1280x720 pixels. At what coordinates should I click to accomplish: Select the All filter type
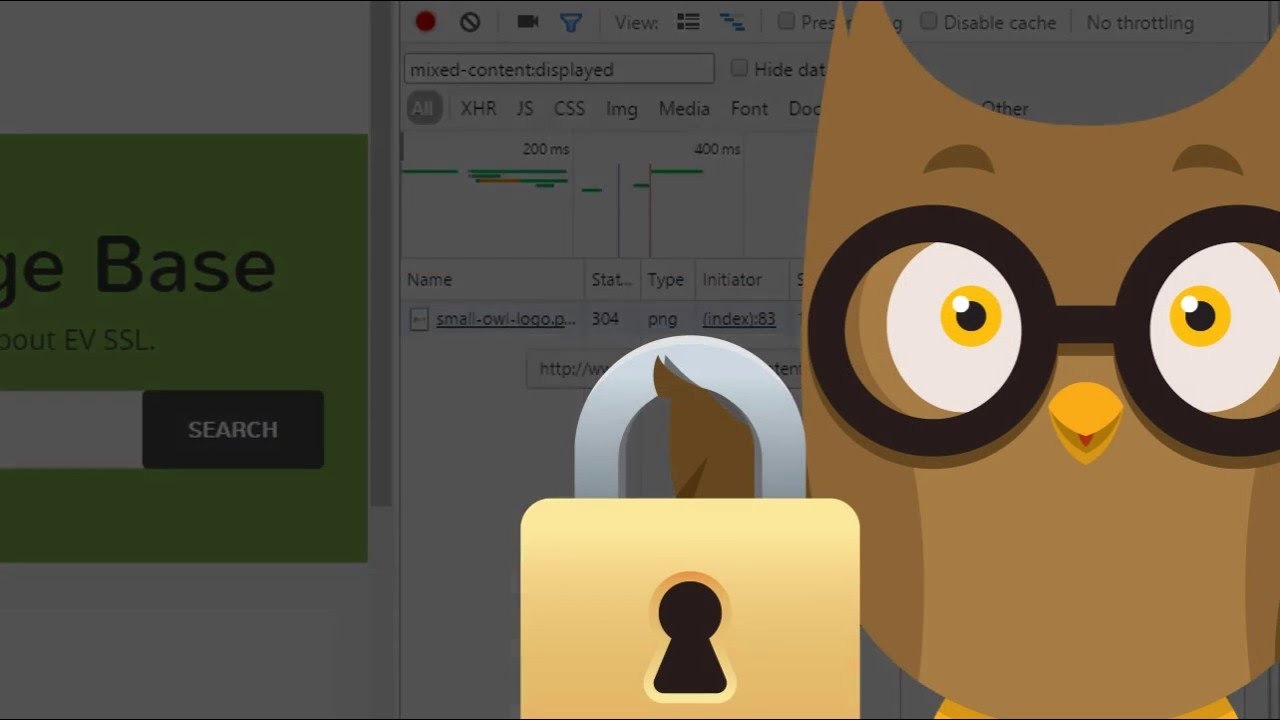(423, 109)
